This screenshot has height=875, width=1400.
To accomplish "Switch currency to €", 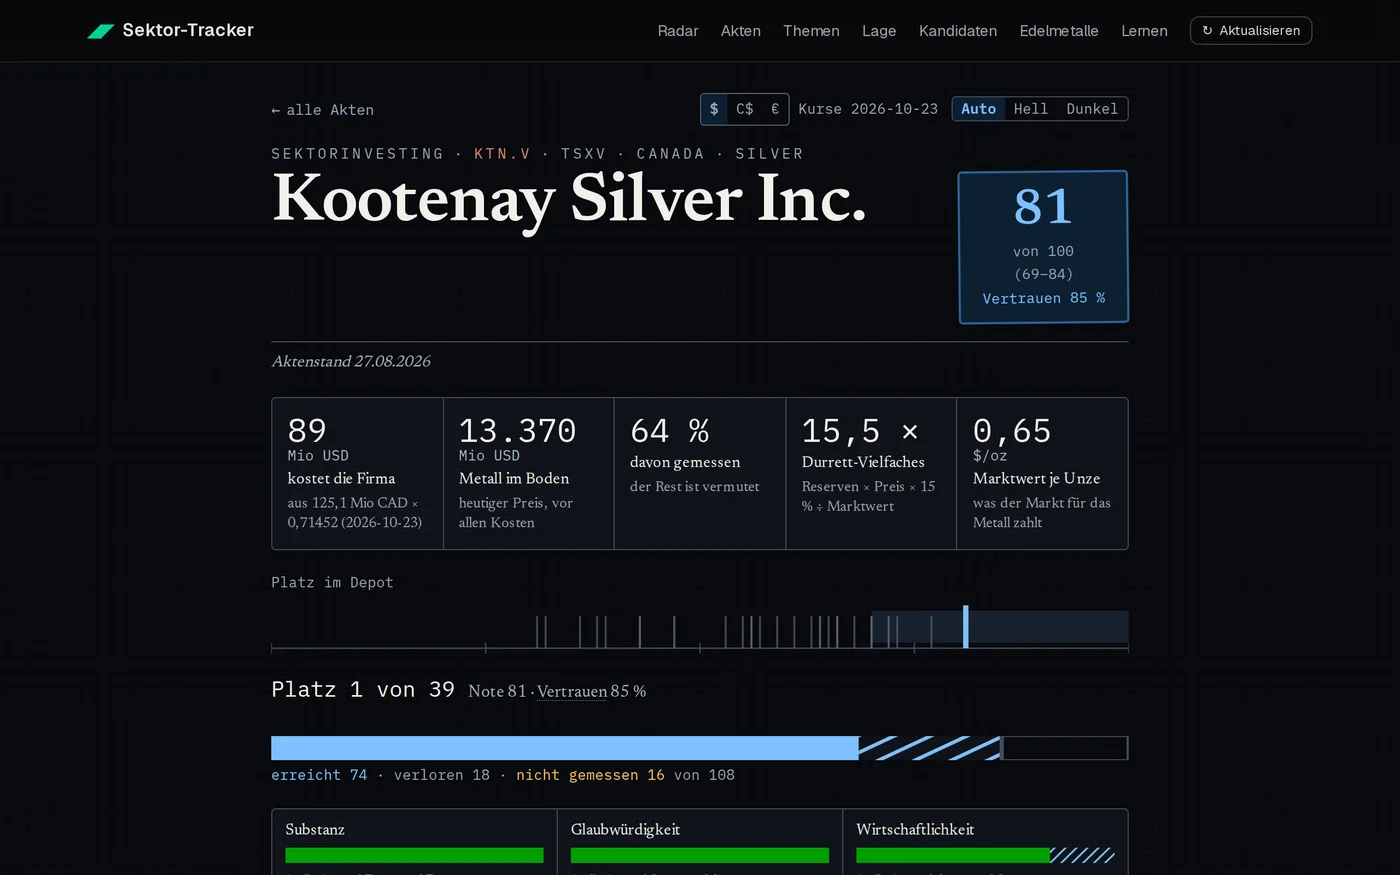I will [x=775, y=109].
